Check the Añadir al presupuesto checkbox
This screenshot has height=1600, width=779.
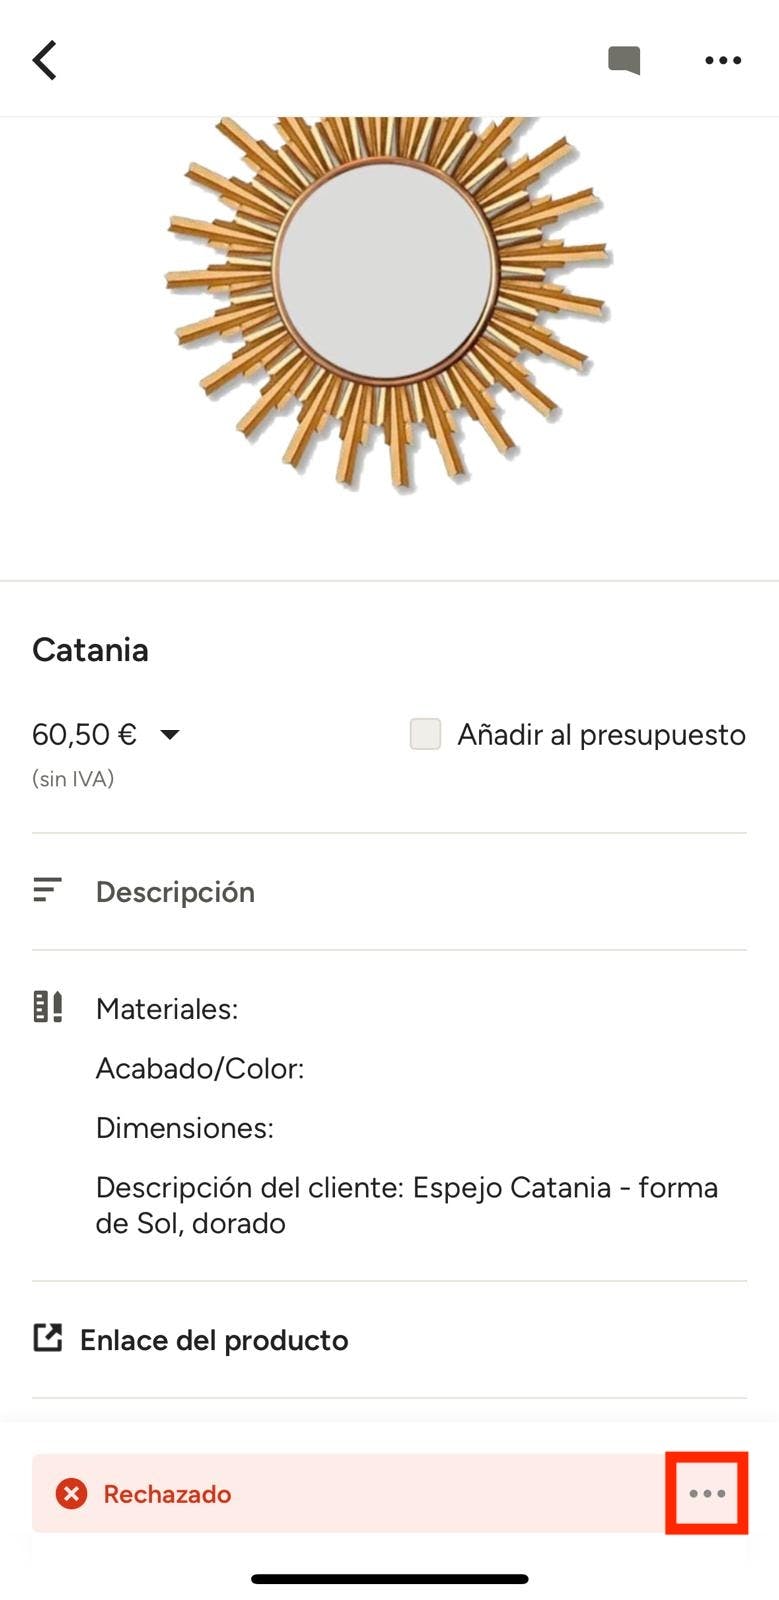pyautogui.click(x=425, y=734)
